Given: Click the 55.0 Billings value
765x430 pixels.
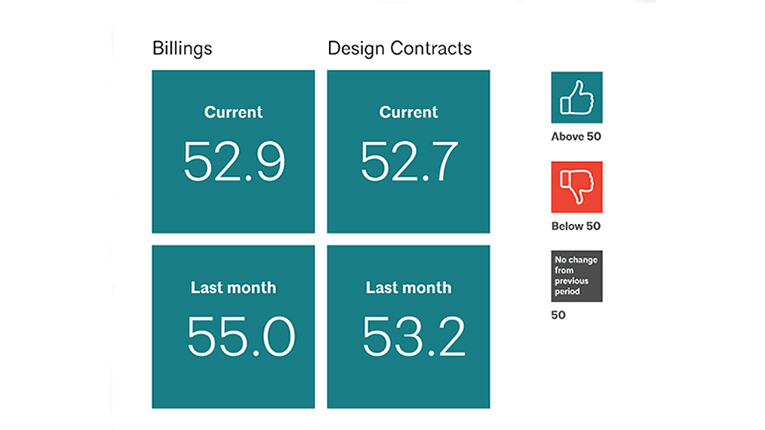Looking at the screenshot, I should (x=240, y=337).
